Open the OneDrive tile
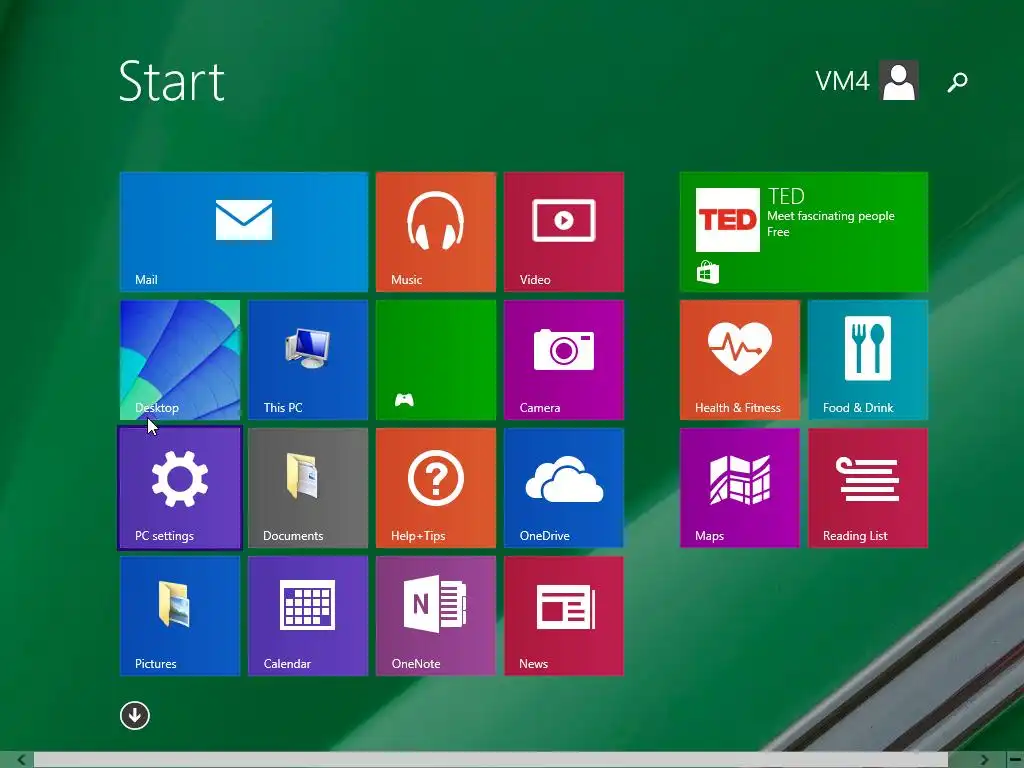The width and height of the screenshot is (1024, 768). pyautogui.click(x=564, y=488)
